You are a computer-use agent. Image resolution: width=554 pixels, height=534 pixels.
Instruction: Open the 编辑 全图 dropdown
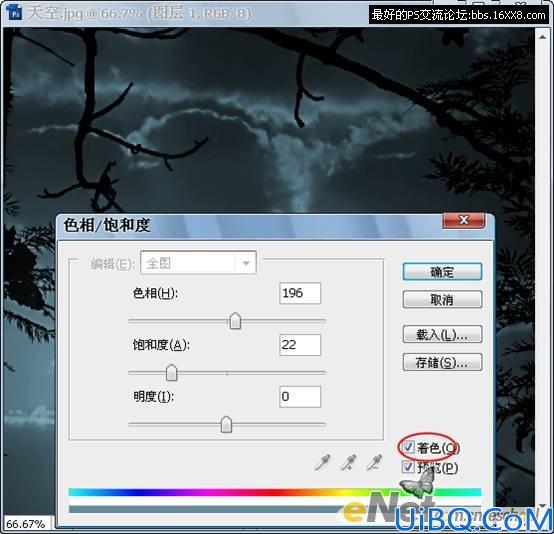[x=198, y=263]
